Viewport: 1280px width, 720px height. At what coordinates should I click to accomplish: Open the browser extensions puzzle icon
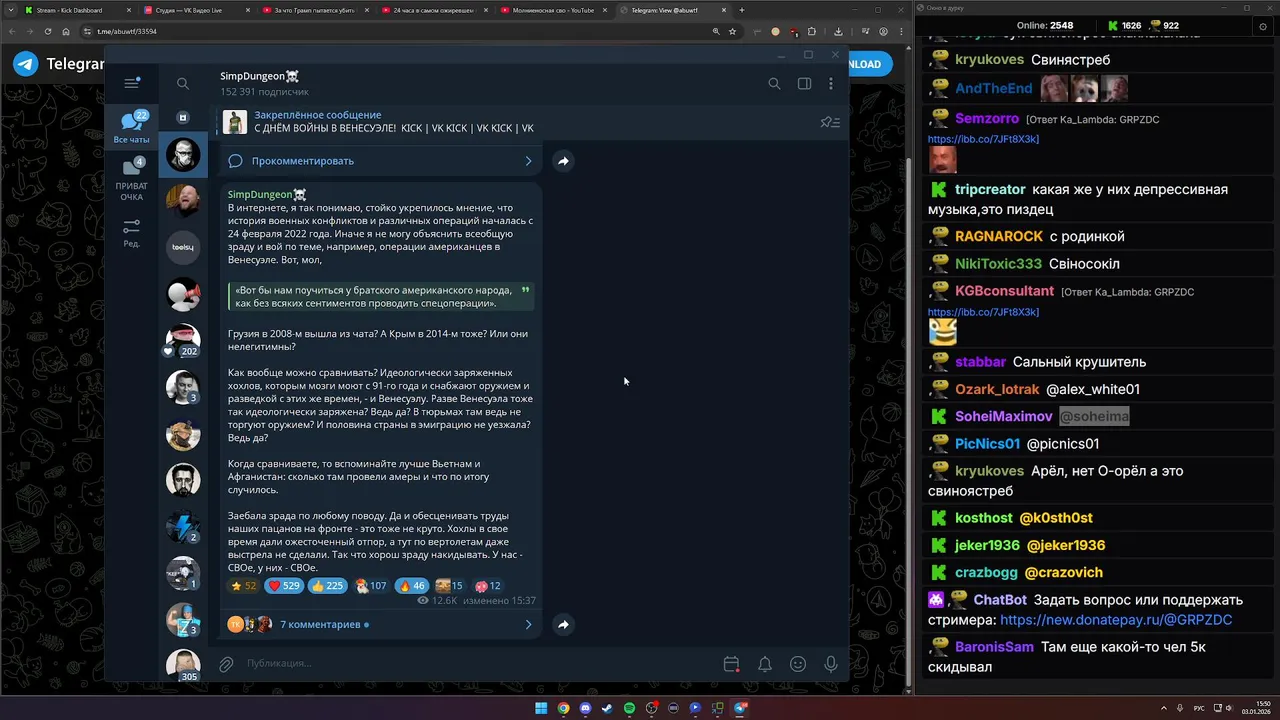point(812,31)
